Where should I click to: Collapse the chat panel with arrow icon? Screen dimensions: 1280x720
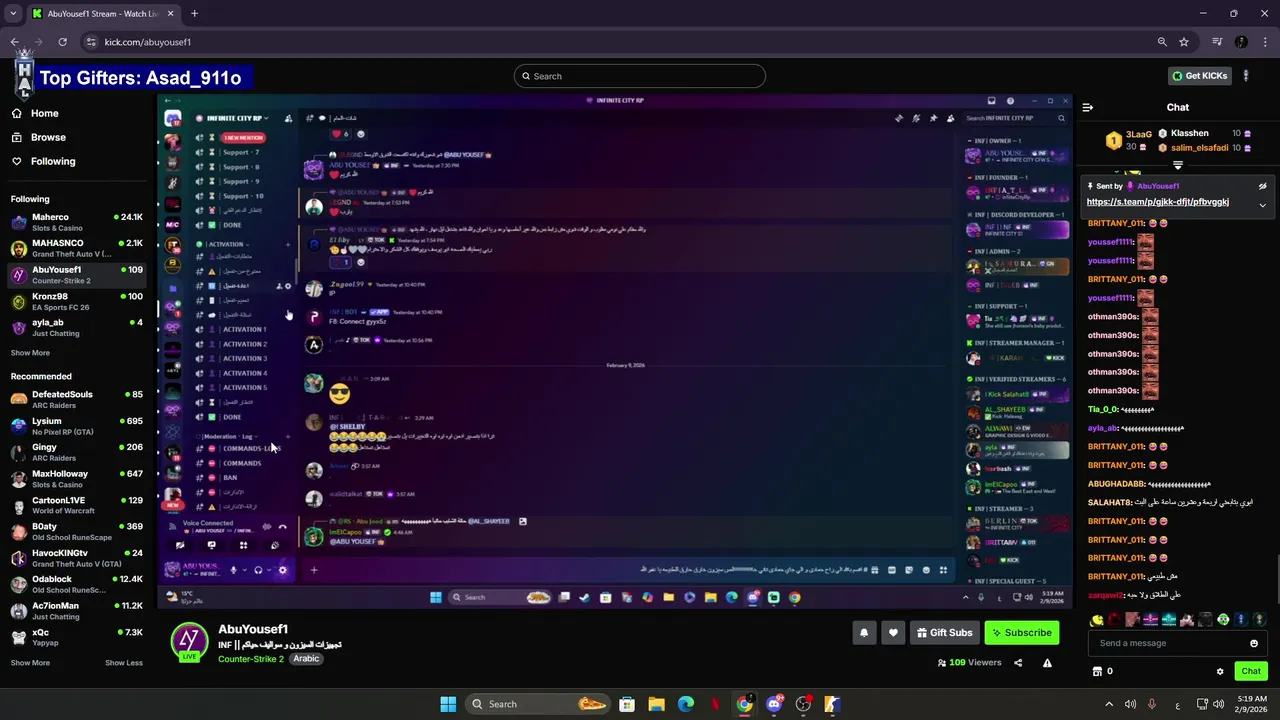[1088, 107]
